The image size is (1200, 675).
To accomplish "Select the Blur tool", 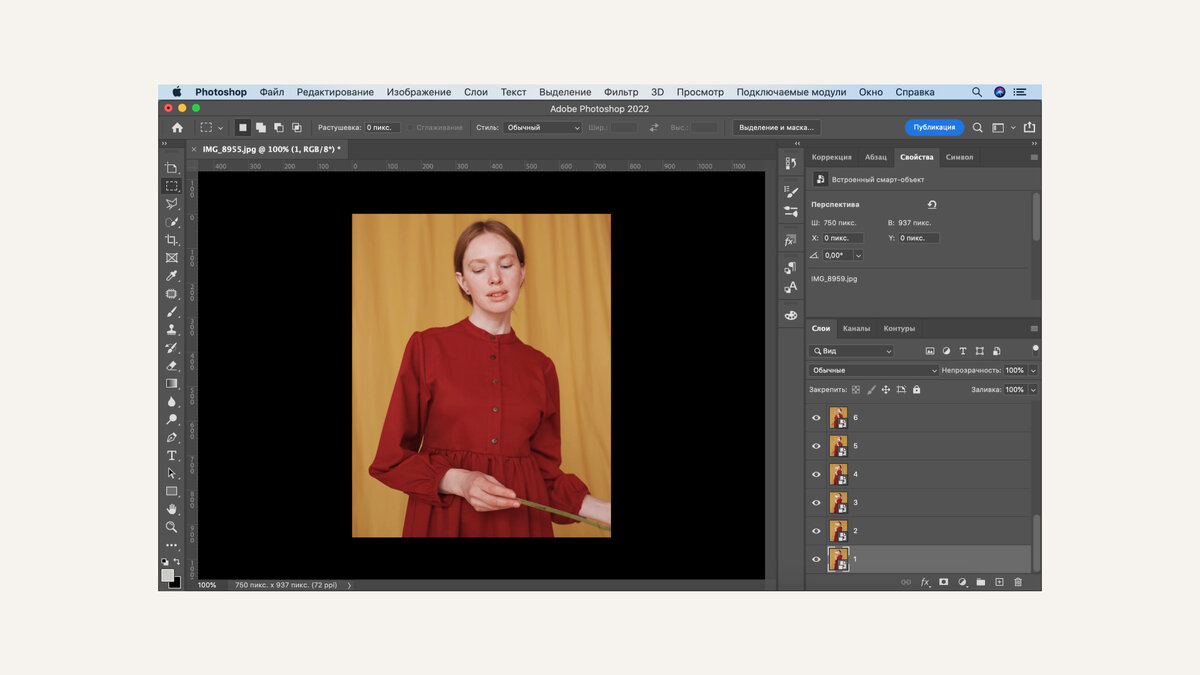I will pos(172,401).
